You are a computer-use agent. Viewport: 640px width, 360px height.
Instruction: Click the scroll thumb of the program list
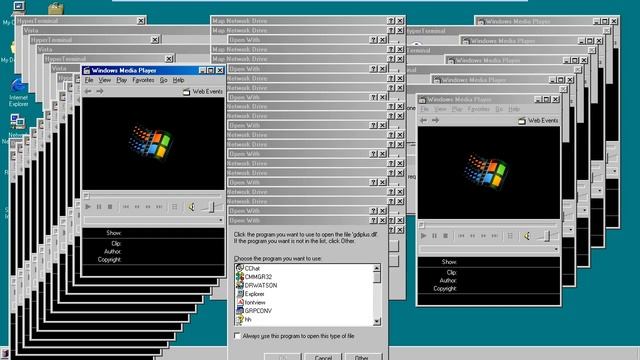tap(377, 278)
